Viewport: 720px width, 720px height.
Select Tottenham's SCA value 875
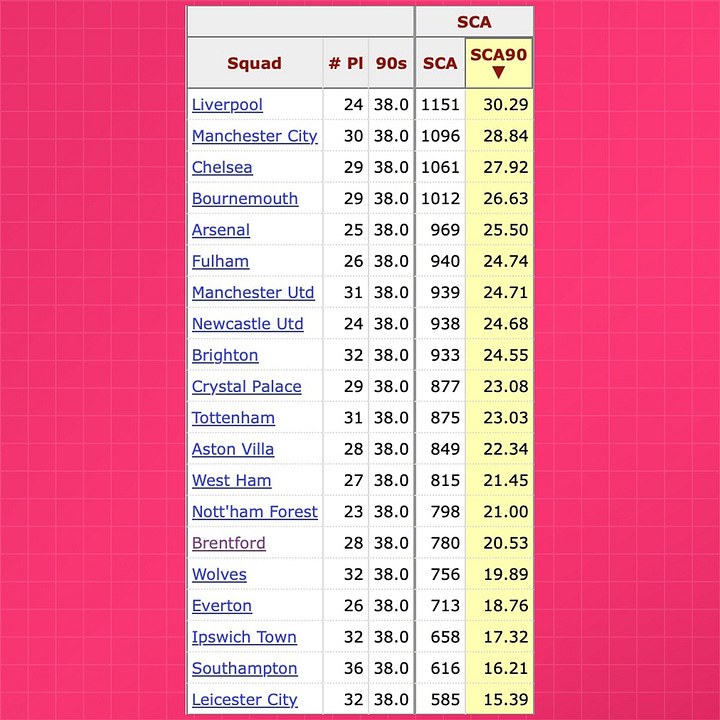(x=445, y=418)
